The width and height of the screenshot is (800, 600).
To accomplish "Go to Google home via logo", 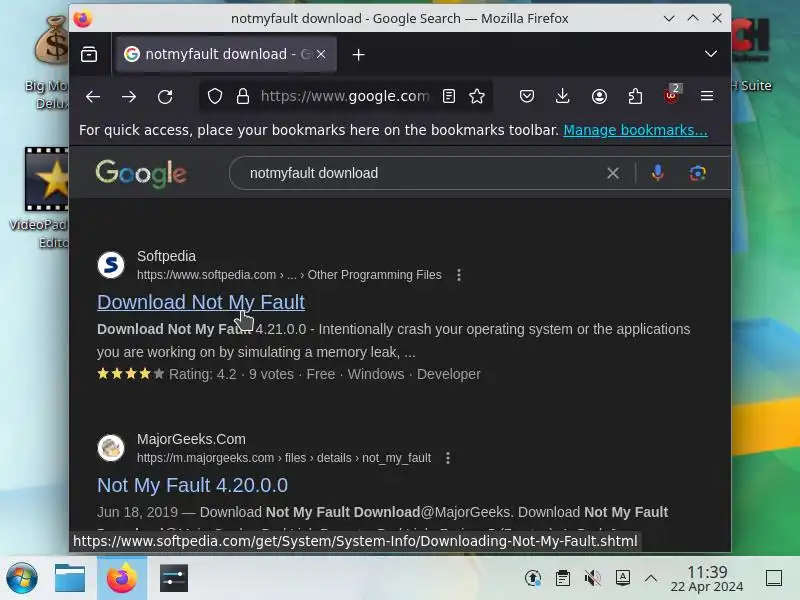I will [x=141, y=173].
